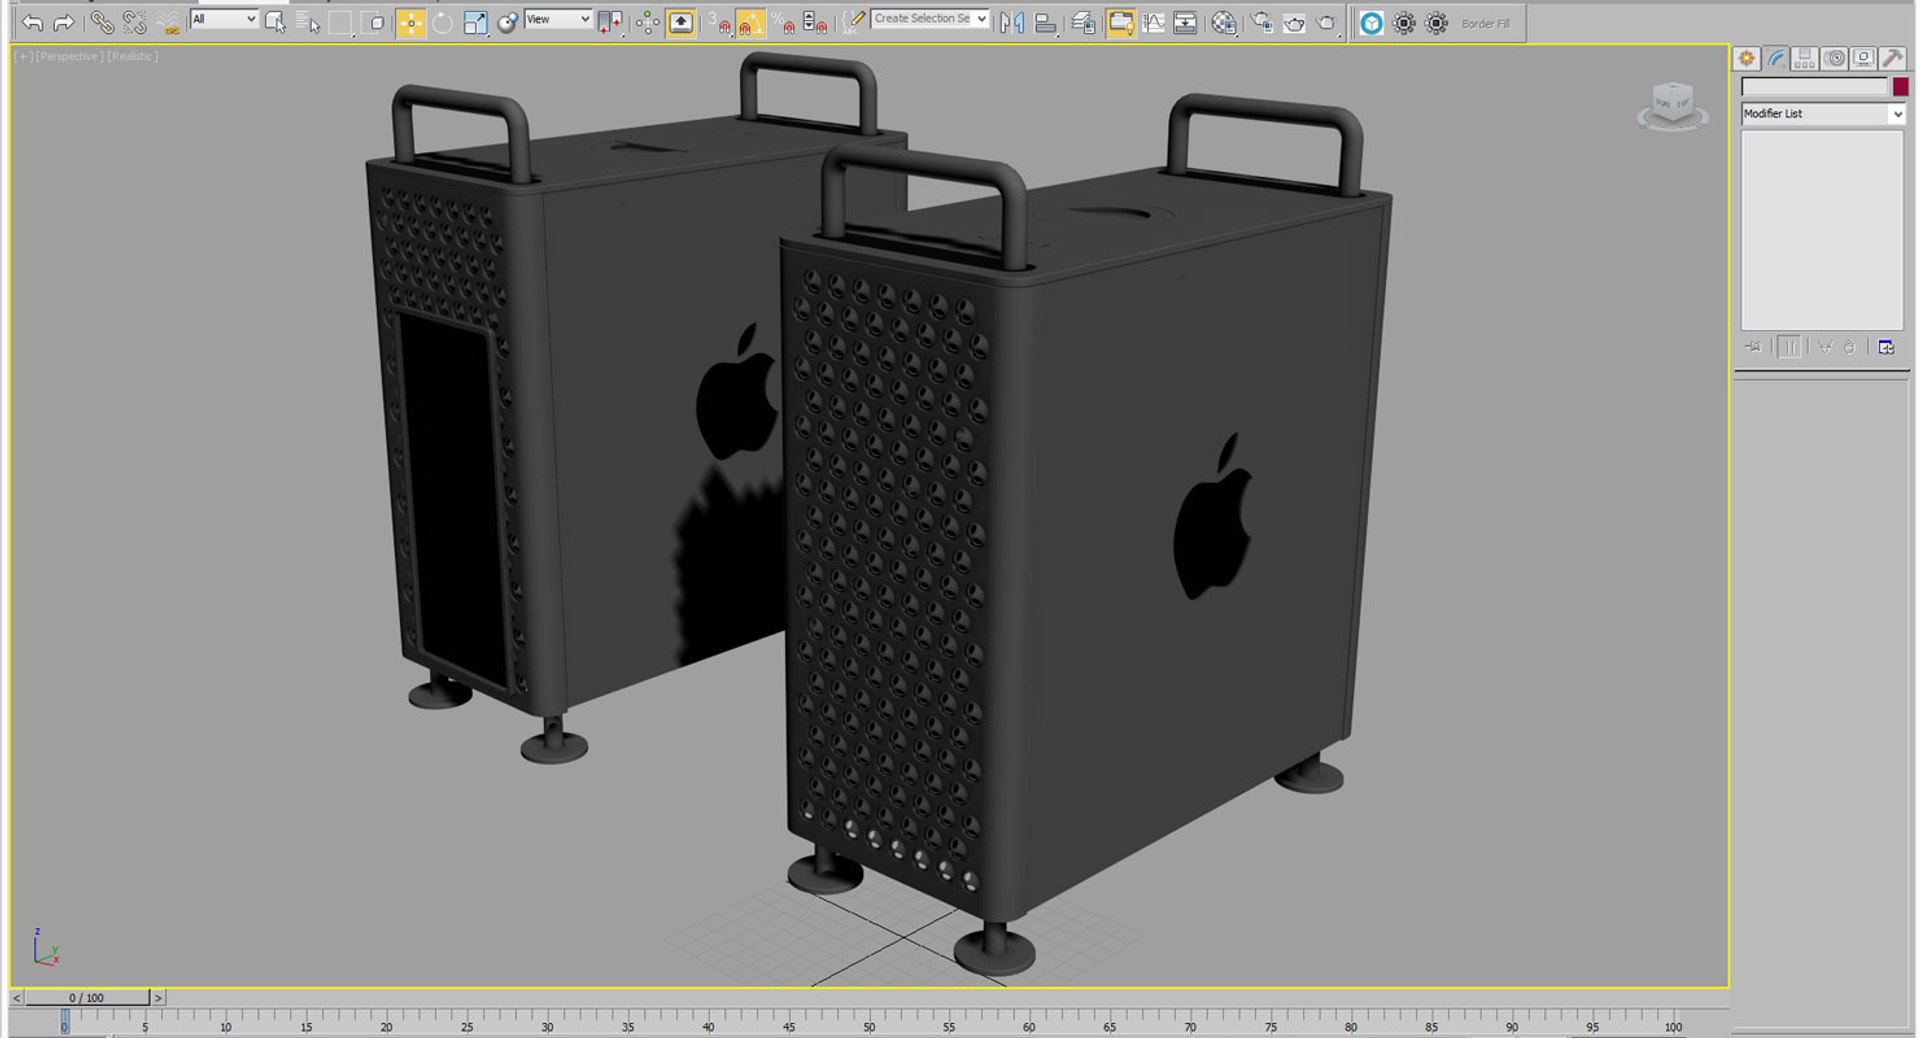Open the Perspective viewport label menu
Image resolution: width=1920 pixels, height=1038 pixels.
pyautogui.click(x=69, y=57)
